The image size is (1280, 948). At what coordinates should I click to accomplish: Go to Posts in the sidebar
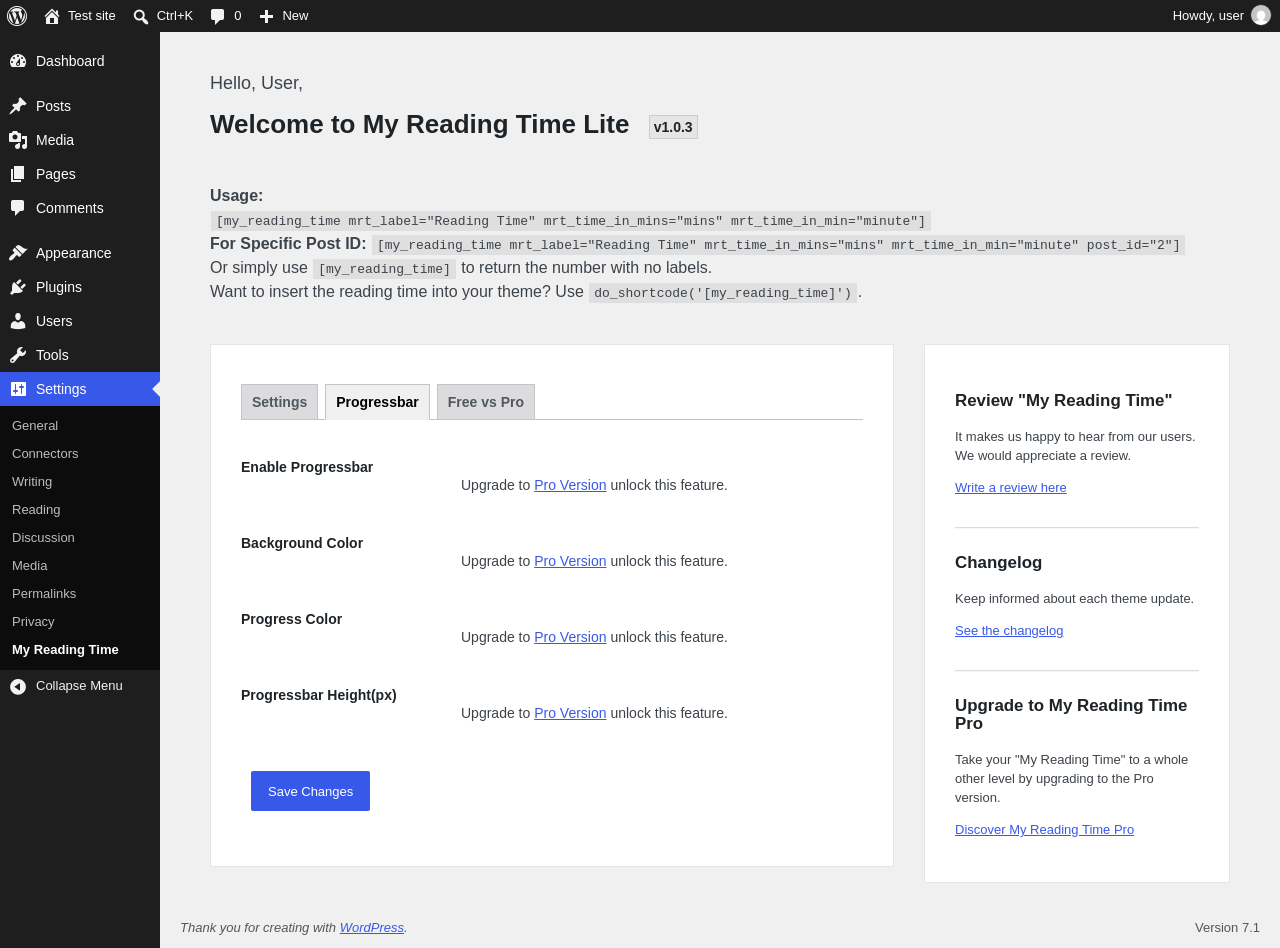pos(80,106)
